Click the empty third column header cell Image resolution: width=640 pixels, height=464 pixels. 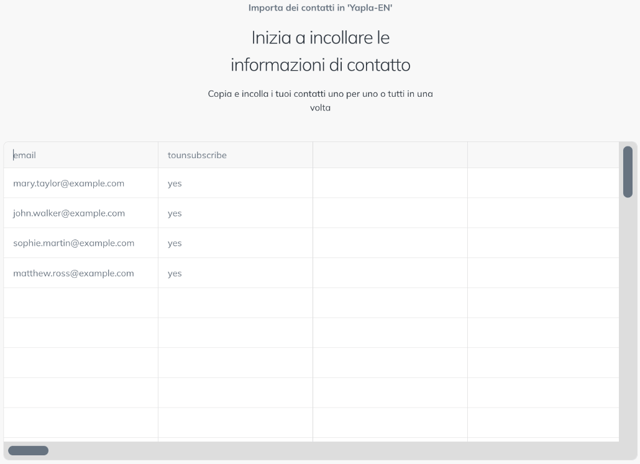[x=390, y=155]
